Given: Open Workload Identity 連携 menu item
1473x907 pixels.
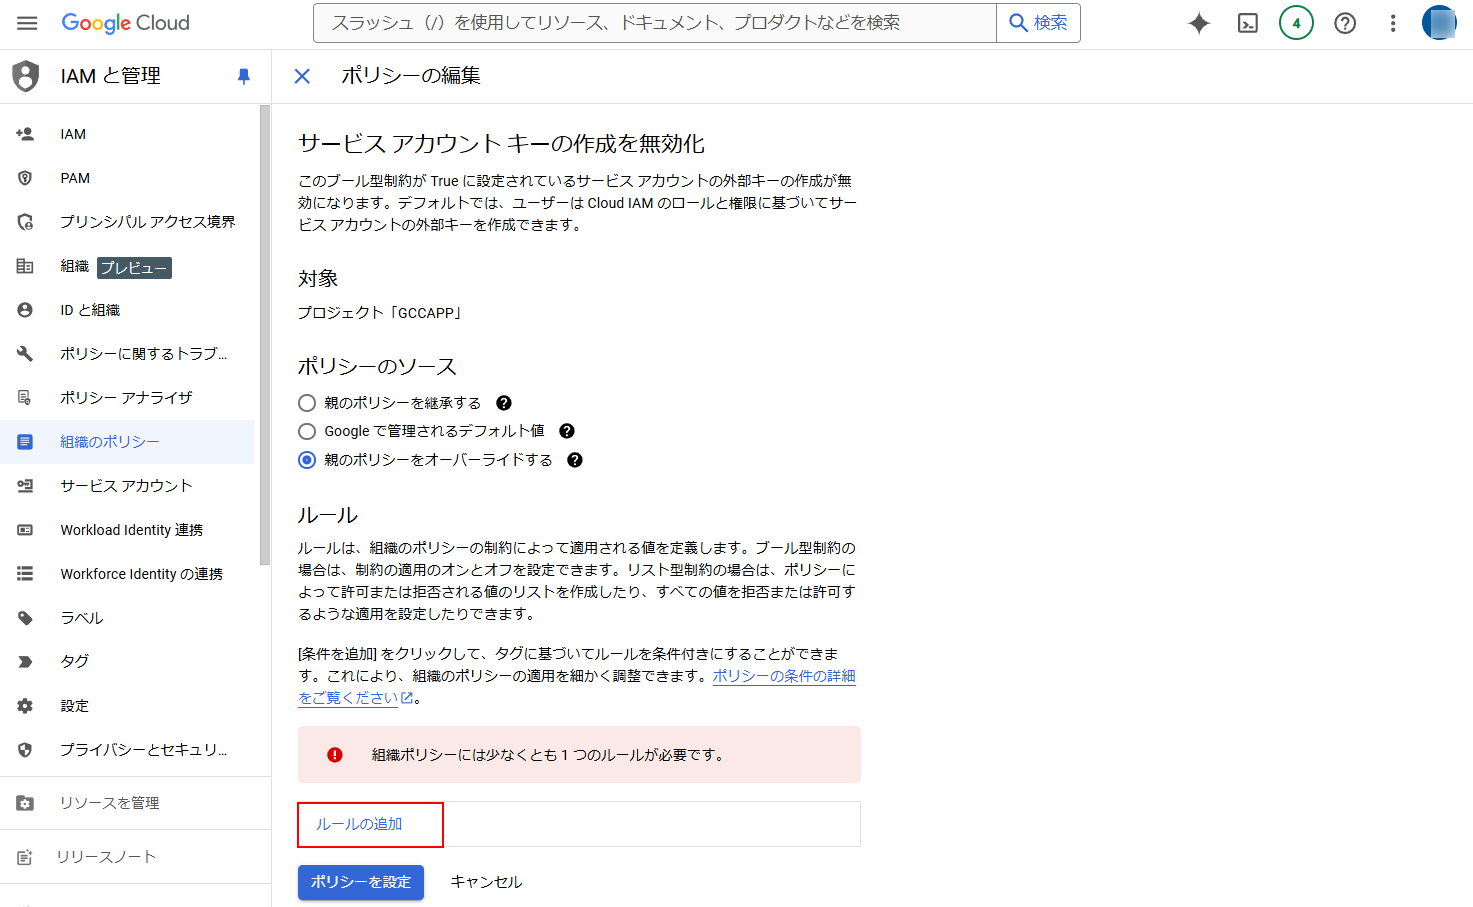Looking at the screenshot, I should pos(127,530).
